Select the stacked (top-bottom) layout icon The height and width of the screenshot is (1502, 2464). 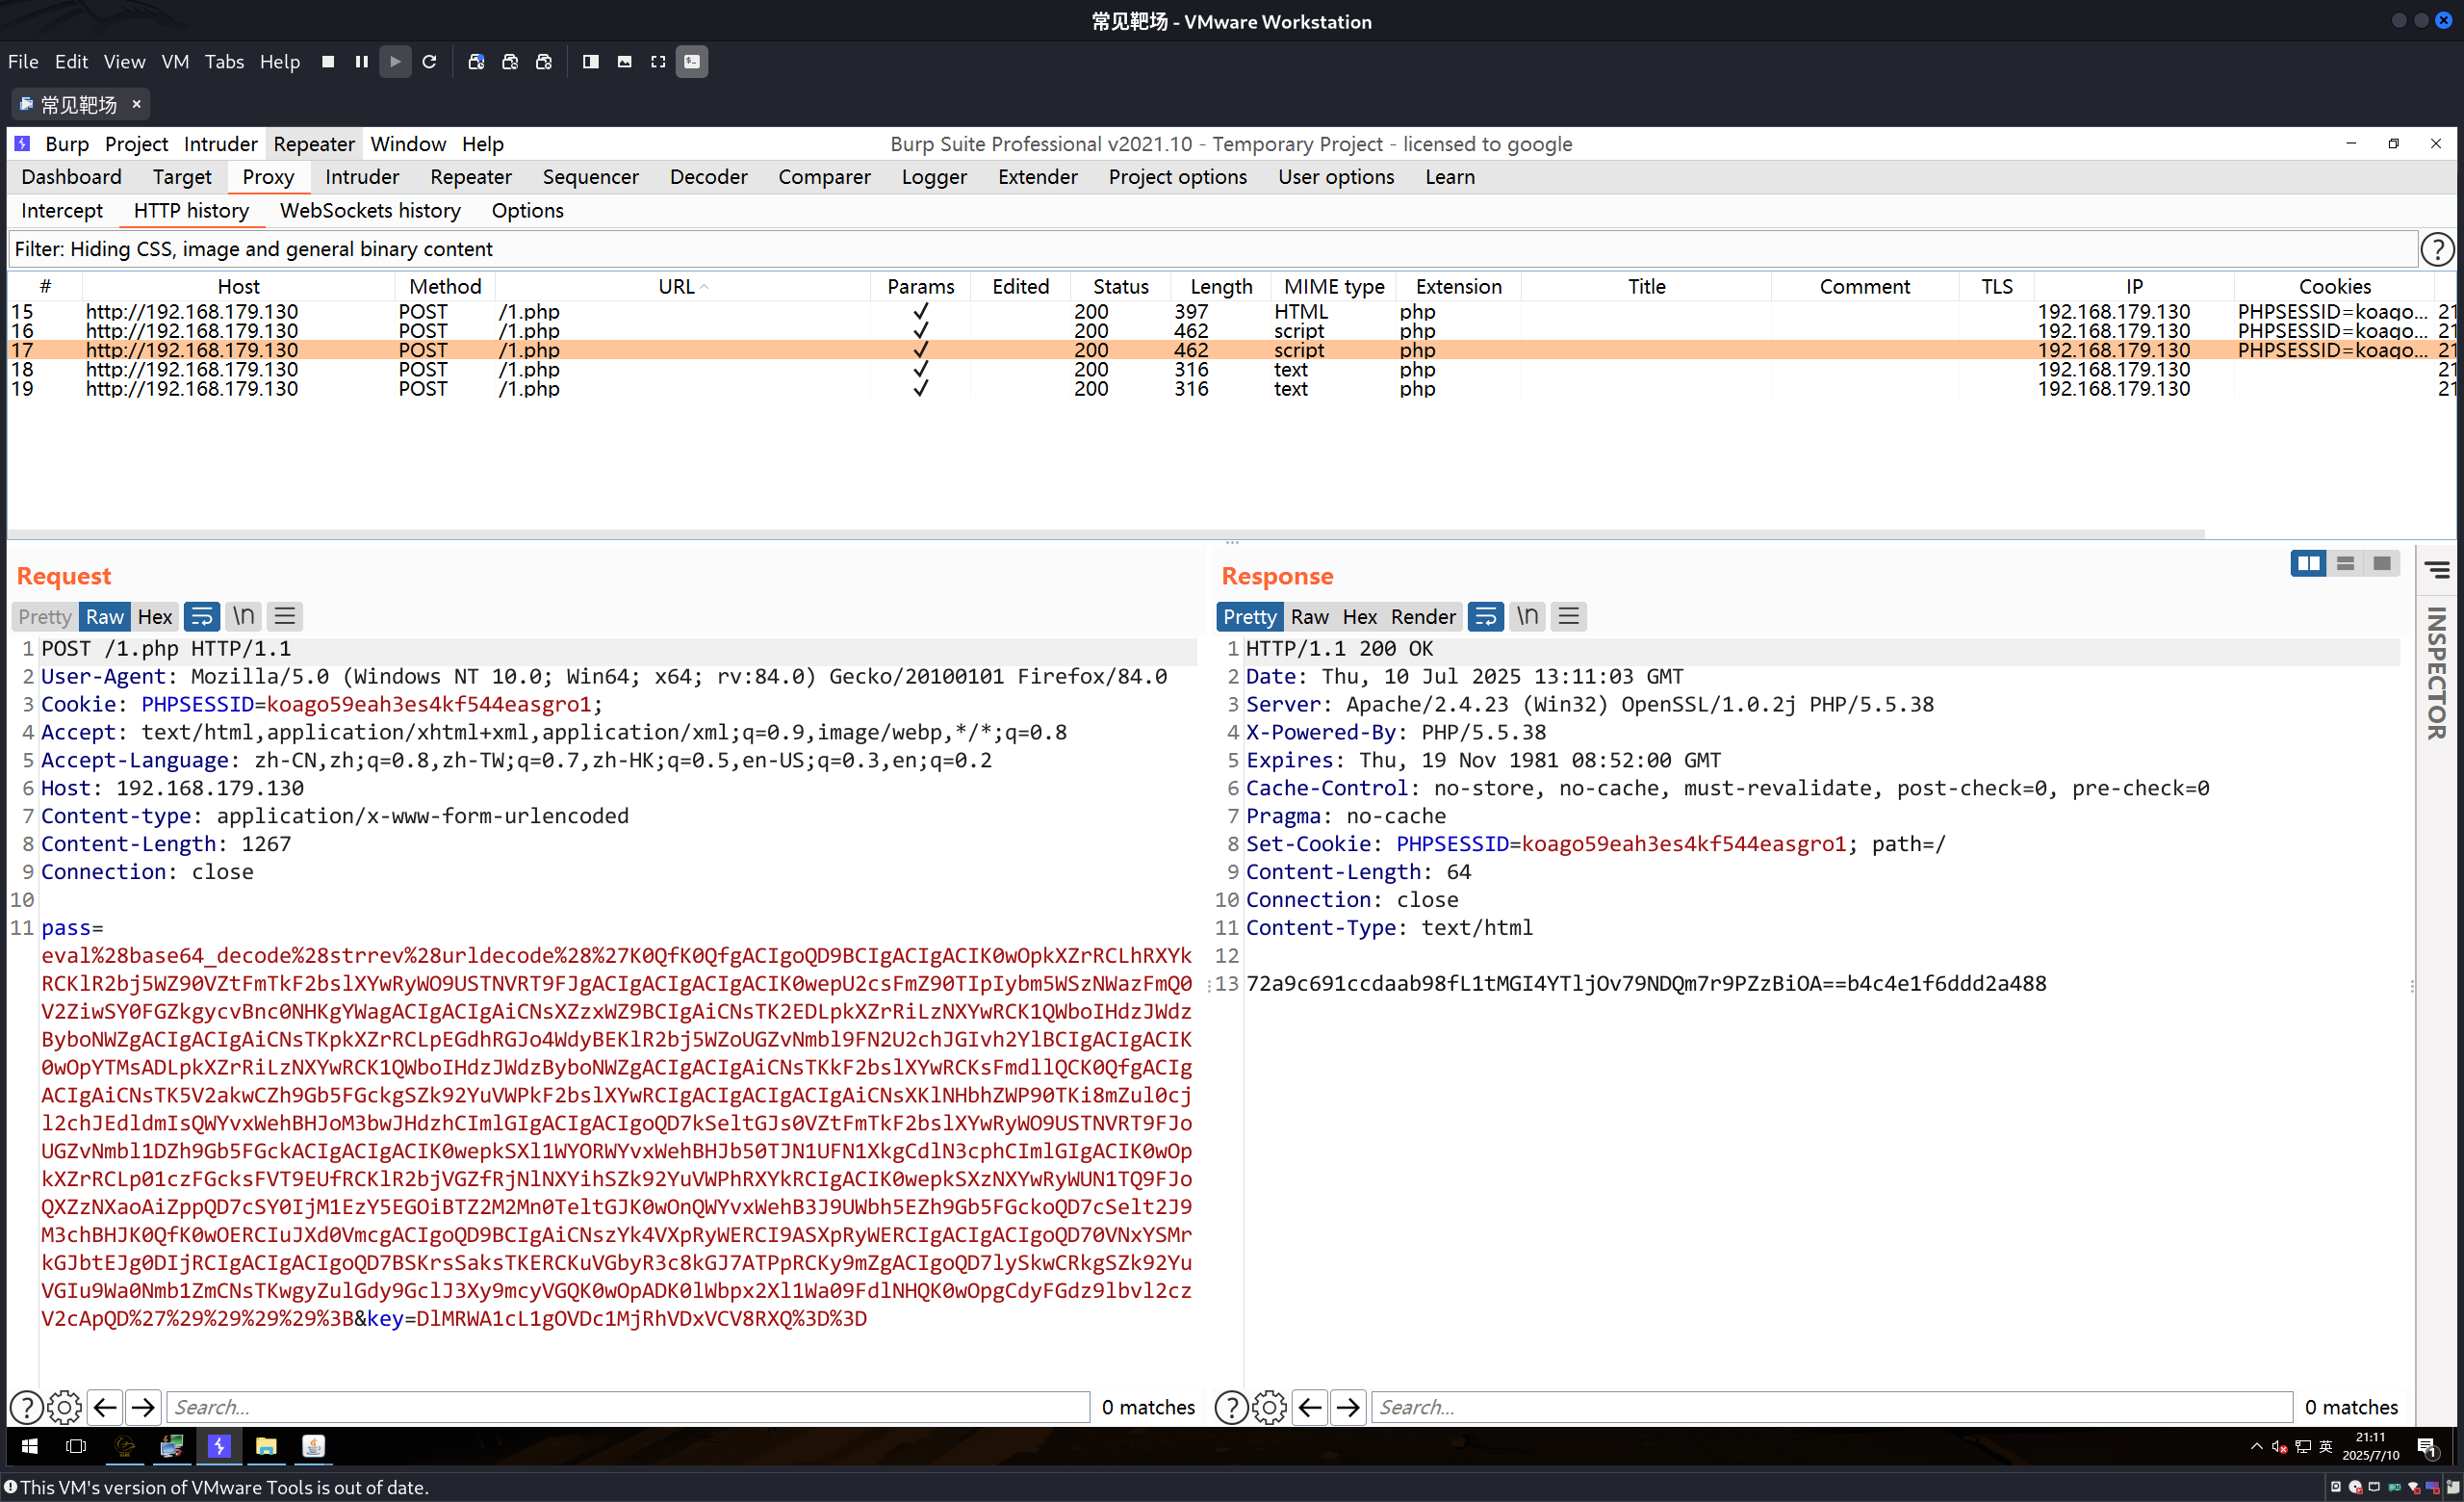(x=2345, y=564)
